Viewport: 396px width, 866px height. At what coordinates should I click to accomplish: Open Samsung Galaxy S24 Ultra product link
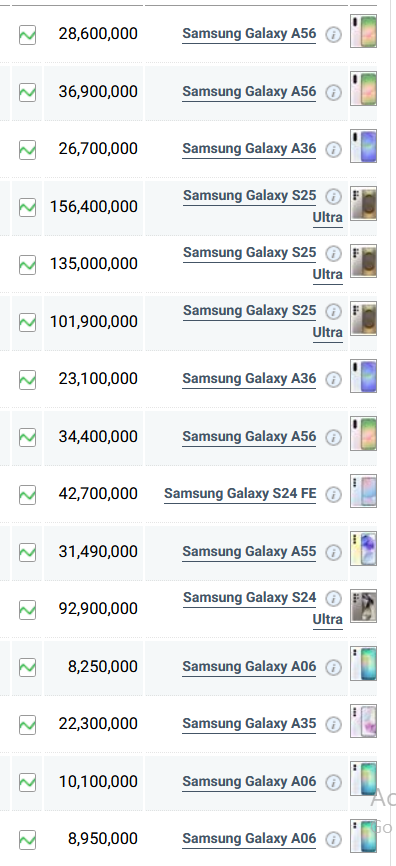pos(263,608)
